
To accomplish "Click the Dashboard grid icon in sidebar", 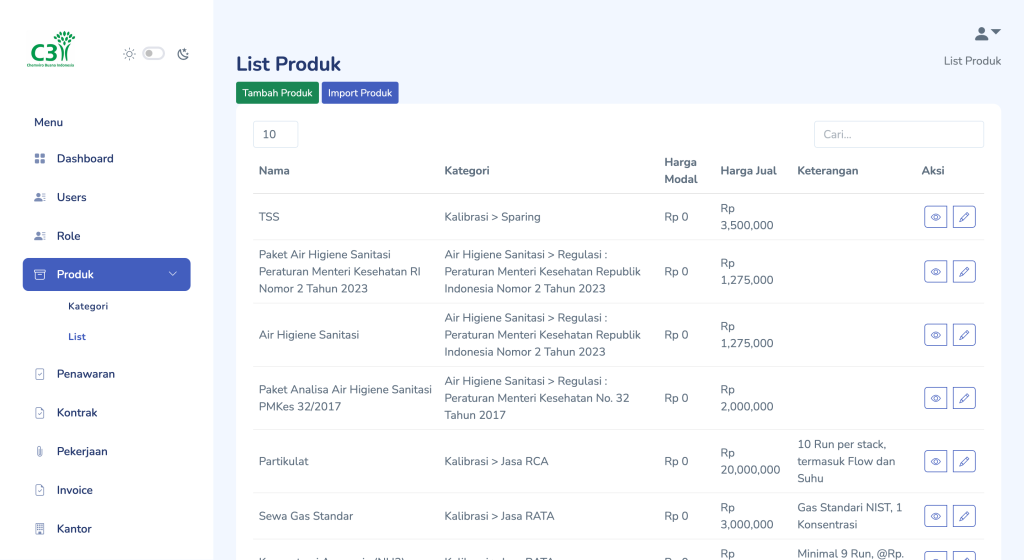I will pos(40,159).
